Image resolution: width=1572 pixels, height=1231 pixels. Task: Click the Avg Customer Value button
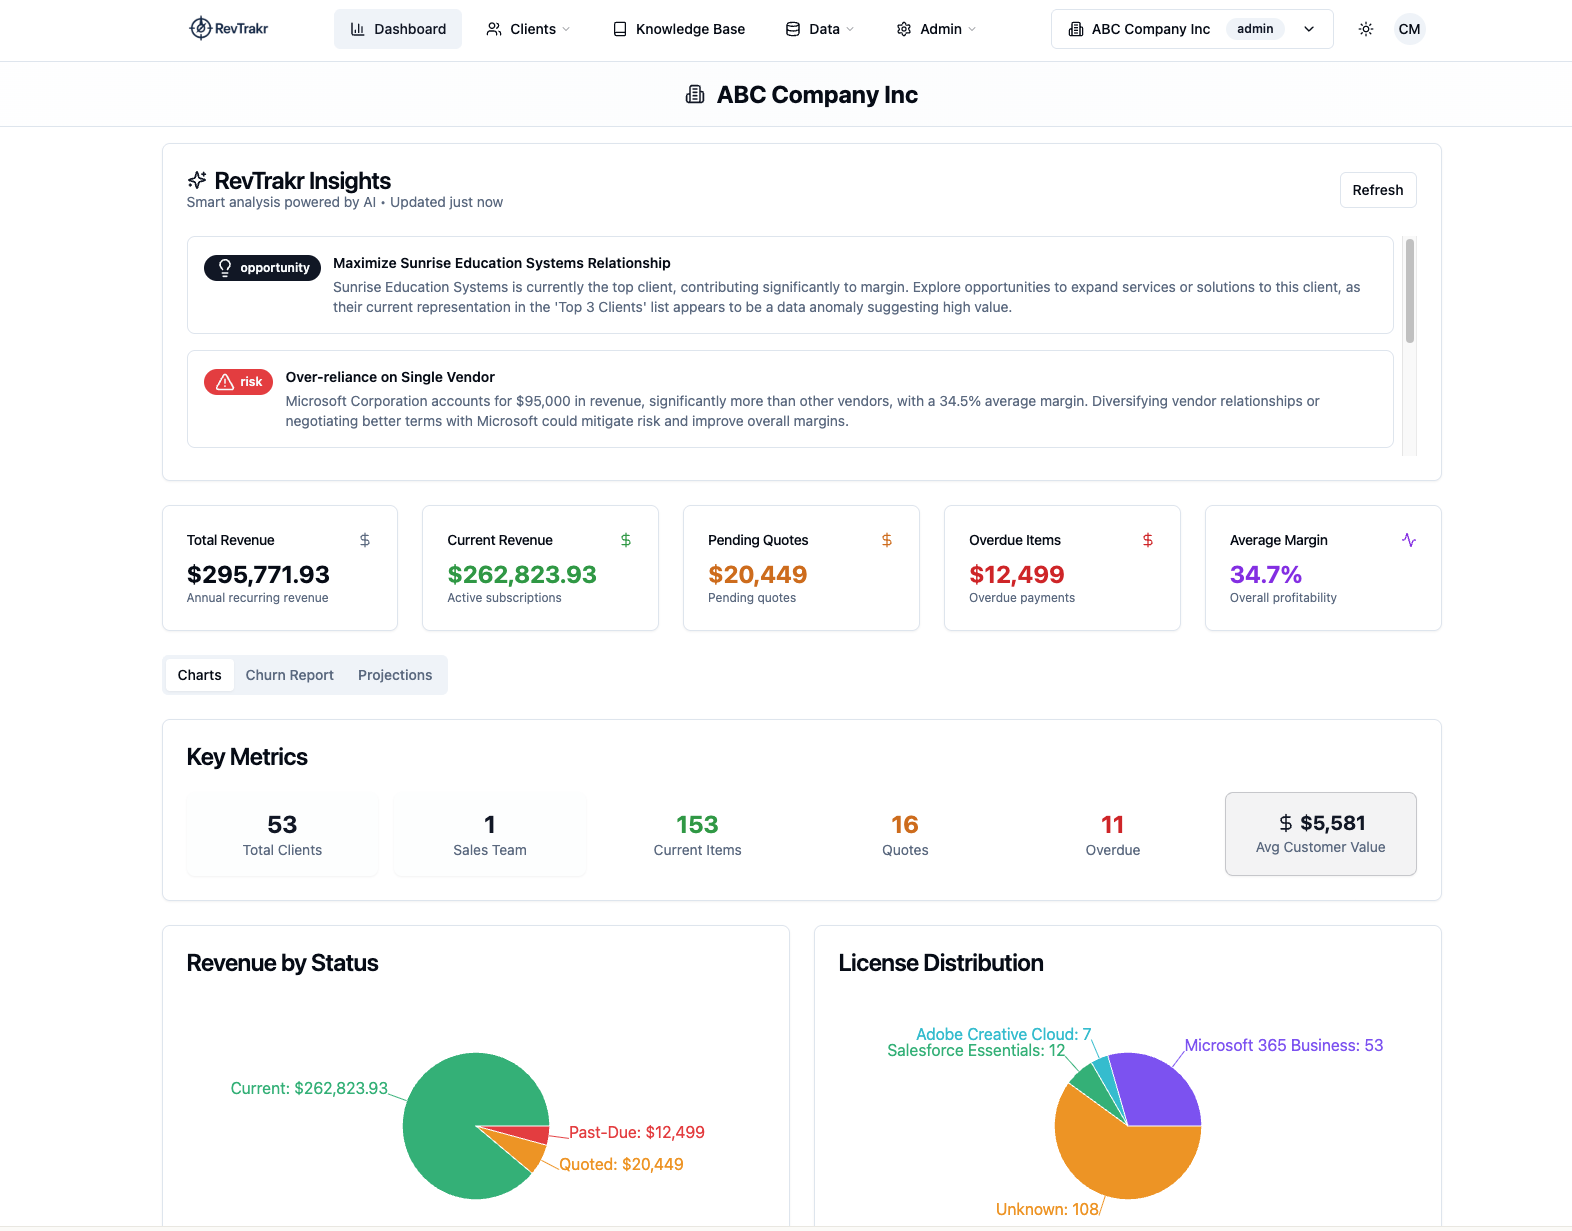point(1321,834)
